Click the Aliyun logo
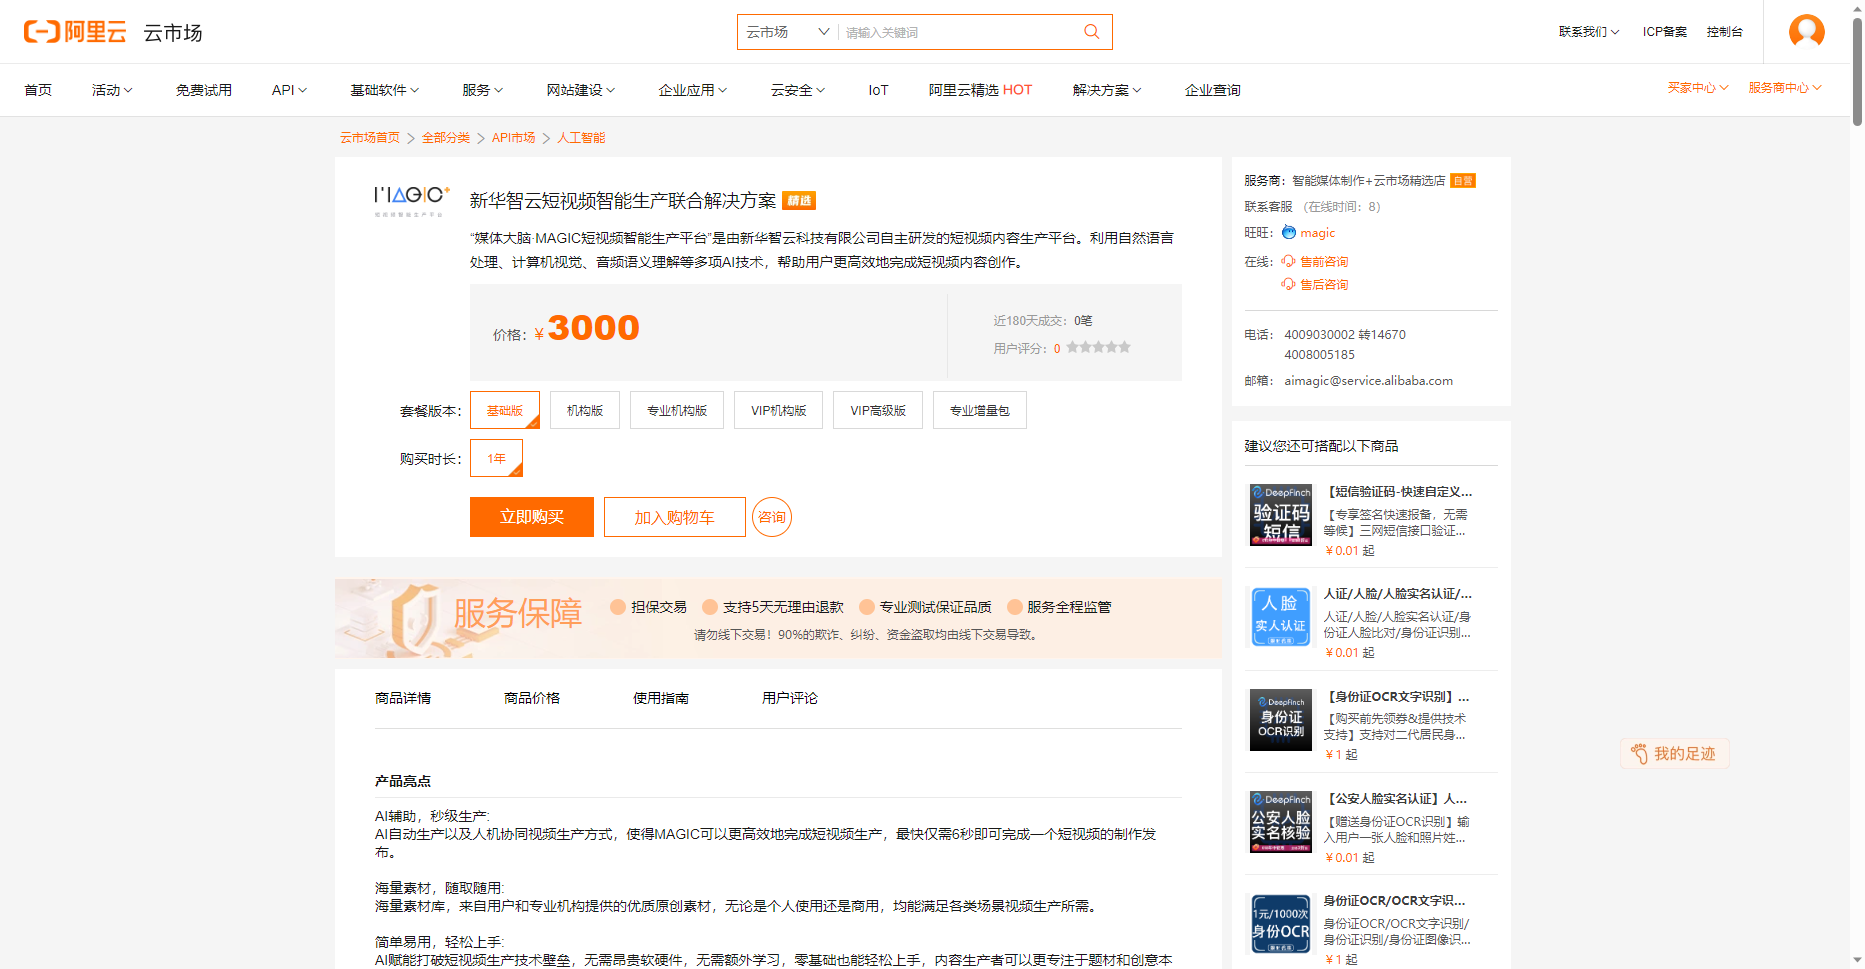The image size is (1865, 969). pos(75,32)
